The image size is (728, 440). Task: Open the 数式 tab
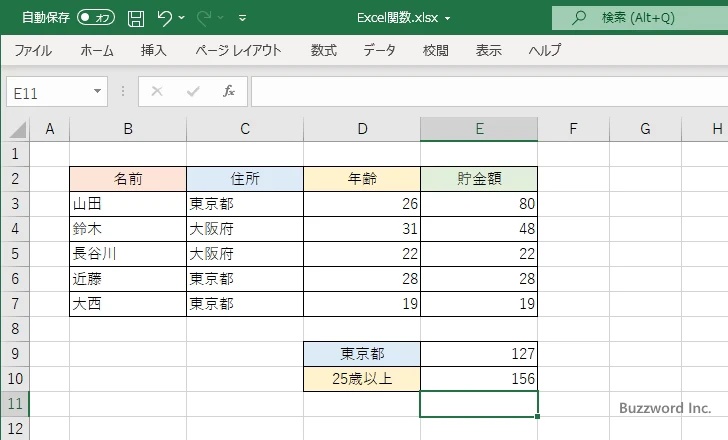pos(324,50)
